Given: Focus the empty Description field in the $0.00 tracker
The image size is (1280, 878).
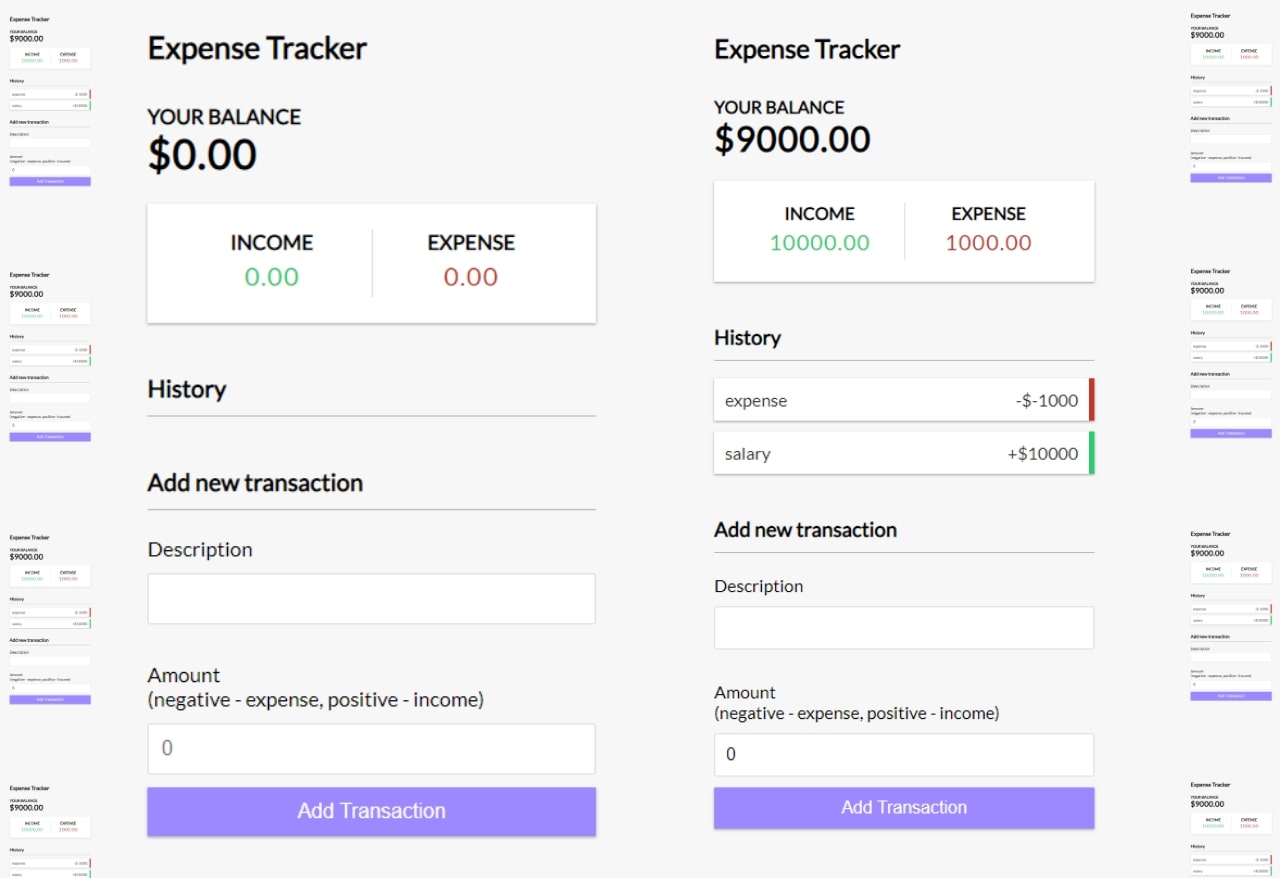Looking at the screenshot, I should click(x=371, y=599).
